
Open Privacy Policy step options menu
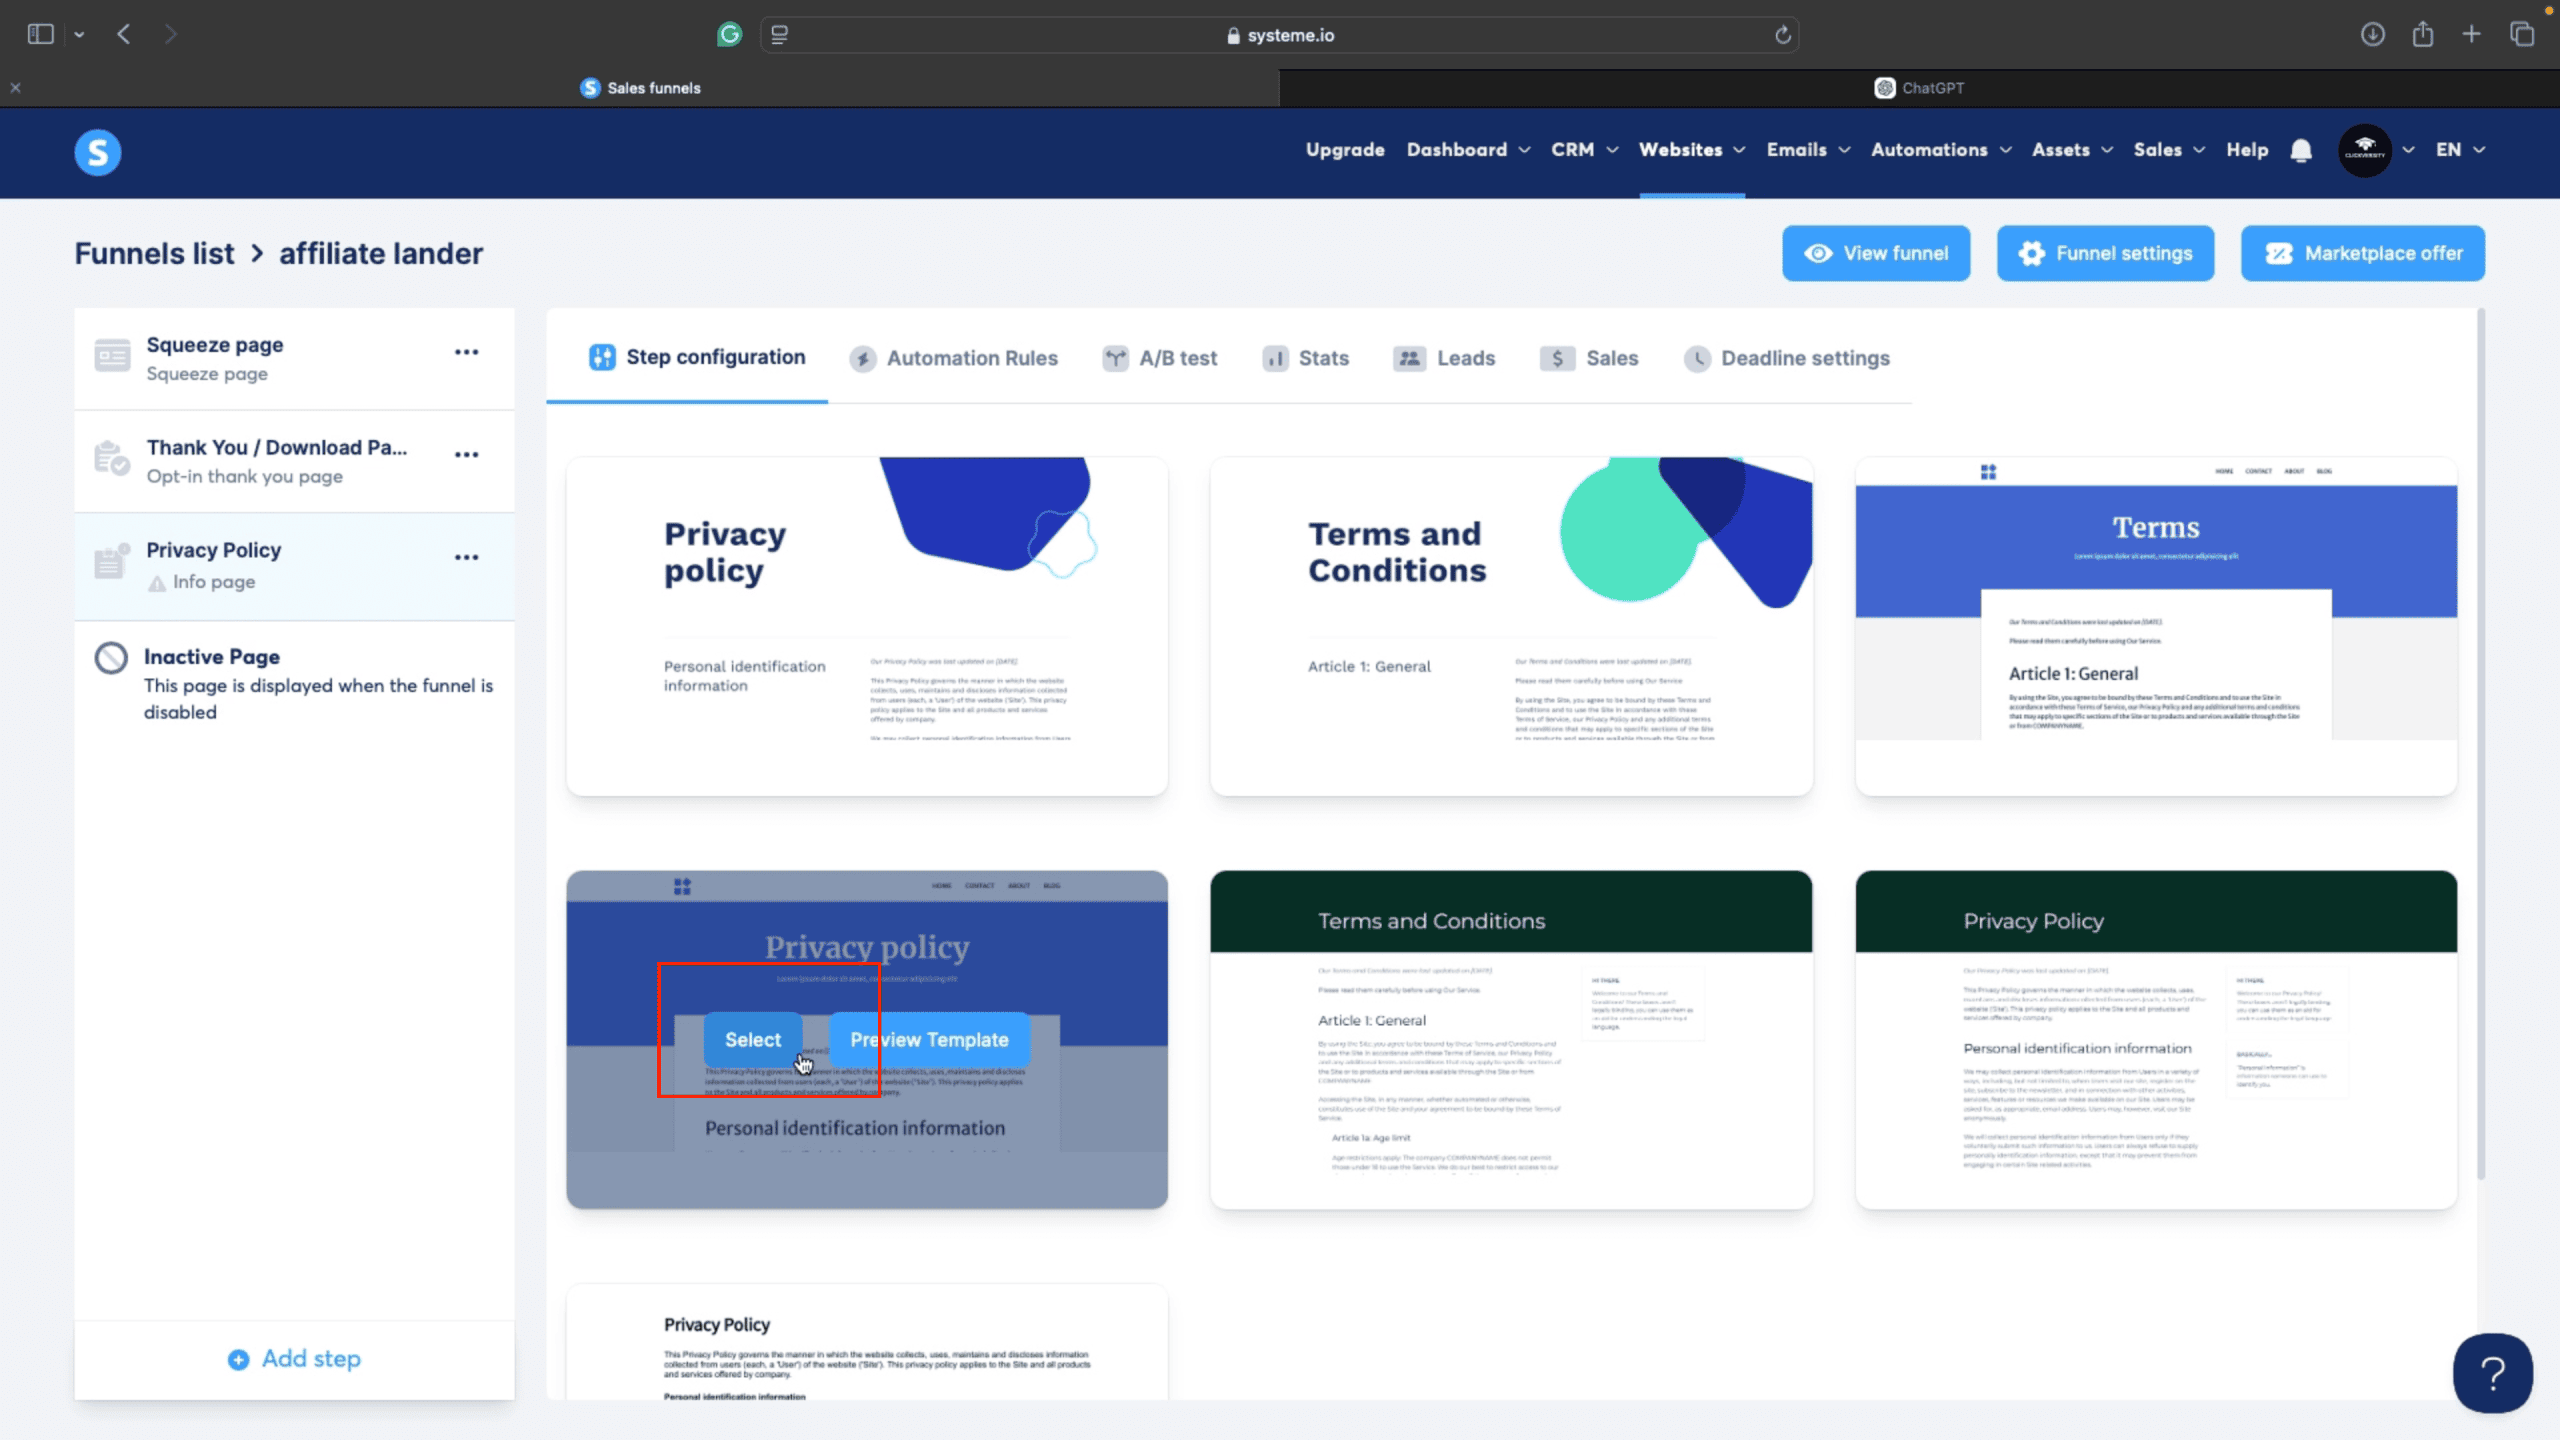(466, 557)
